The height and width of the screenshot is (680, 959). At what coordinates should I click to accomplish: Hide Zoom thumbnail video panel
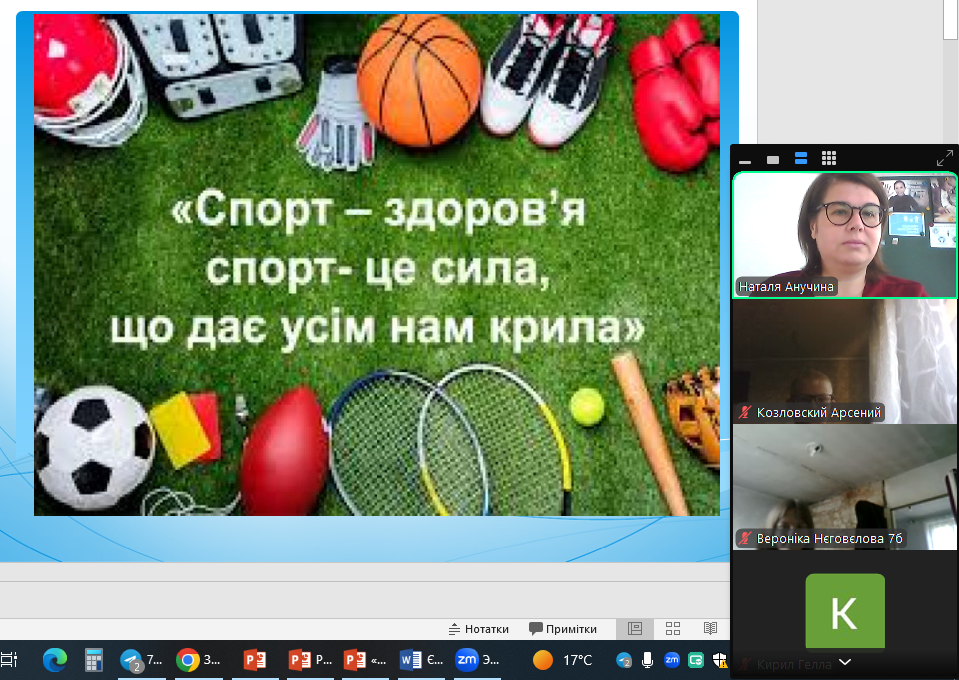744,161
